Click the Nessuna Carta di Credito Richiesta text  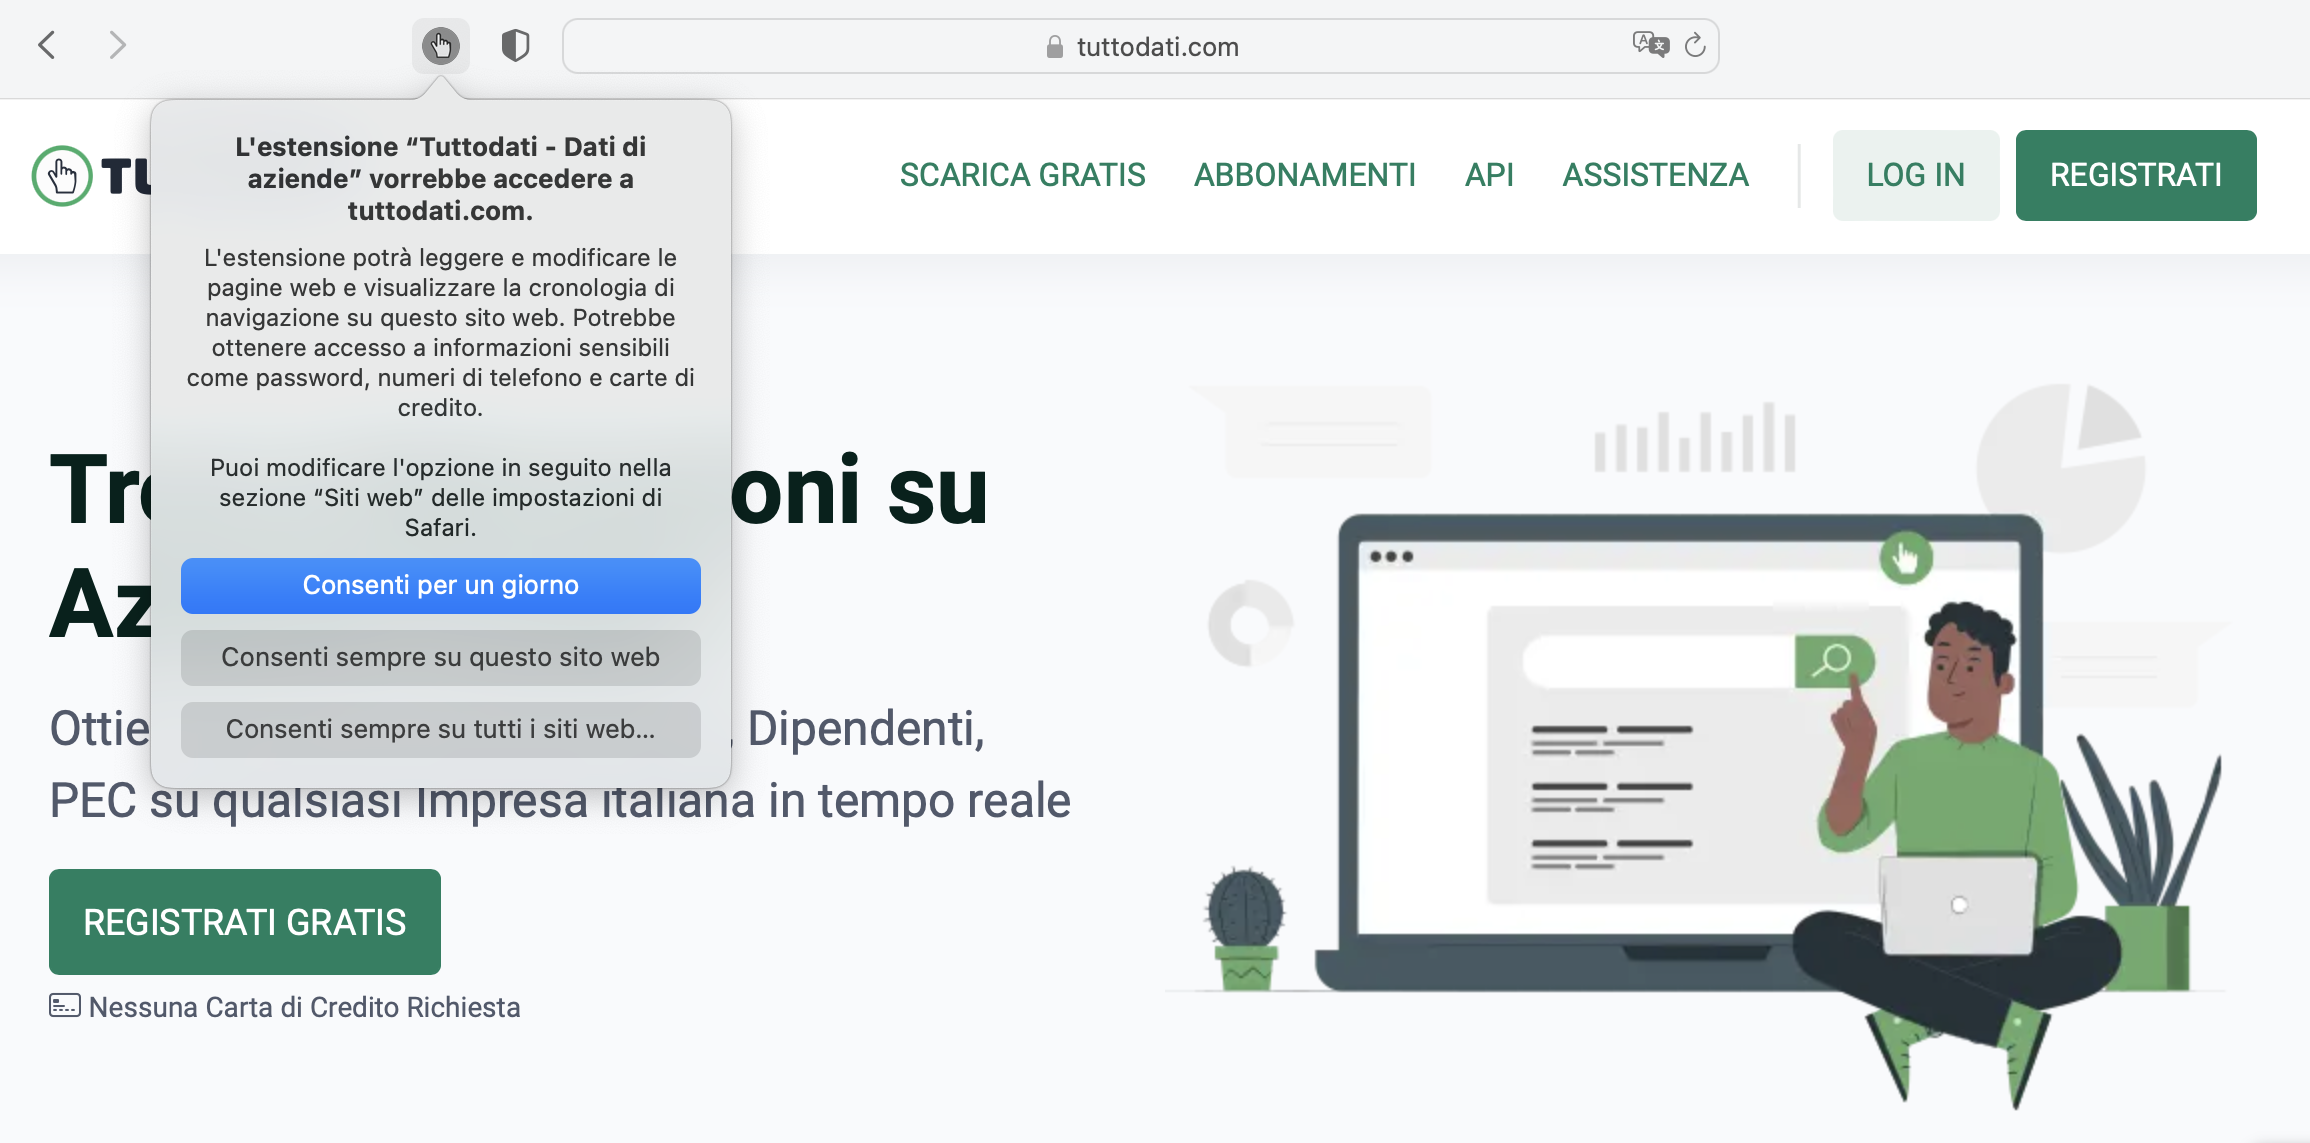[x=305, y=1007]
